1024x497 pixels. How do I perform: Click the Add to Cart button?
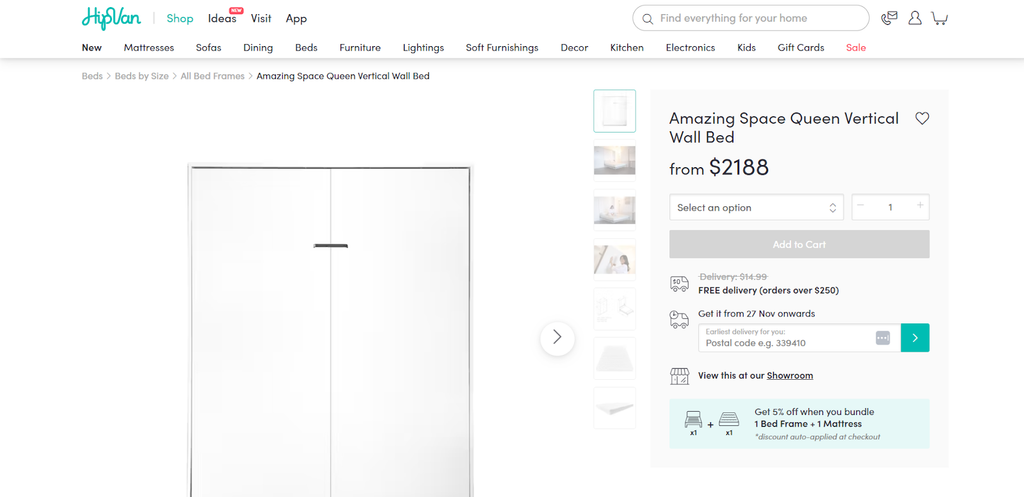(x=799, y=244)
